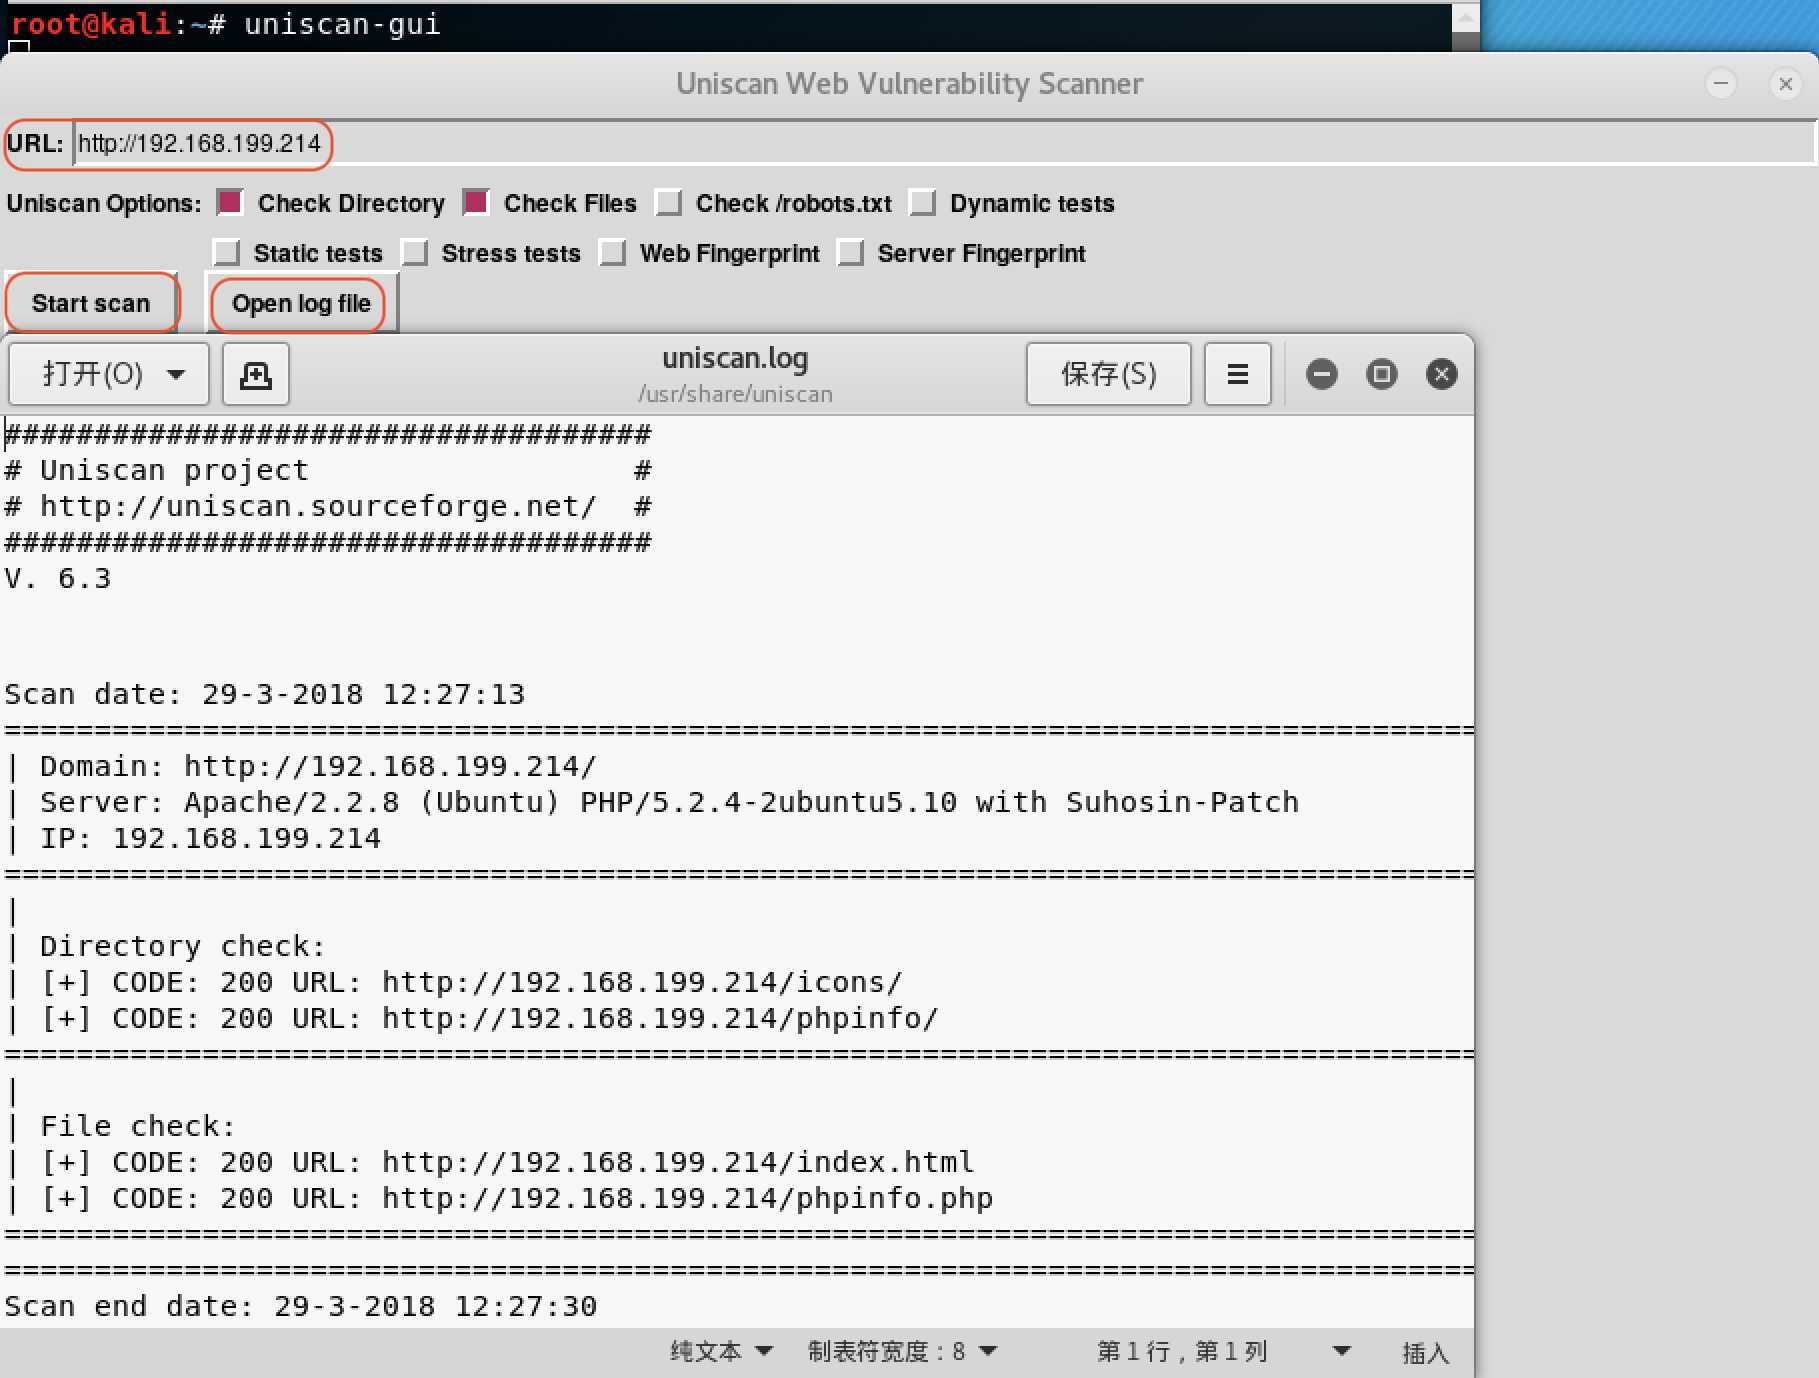Click the terminal scrollbar up arrow
The image size is (1819, 1378).
(x=1465, y=17)
